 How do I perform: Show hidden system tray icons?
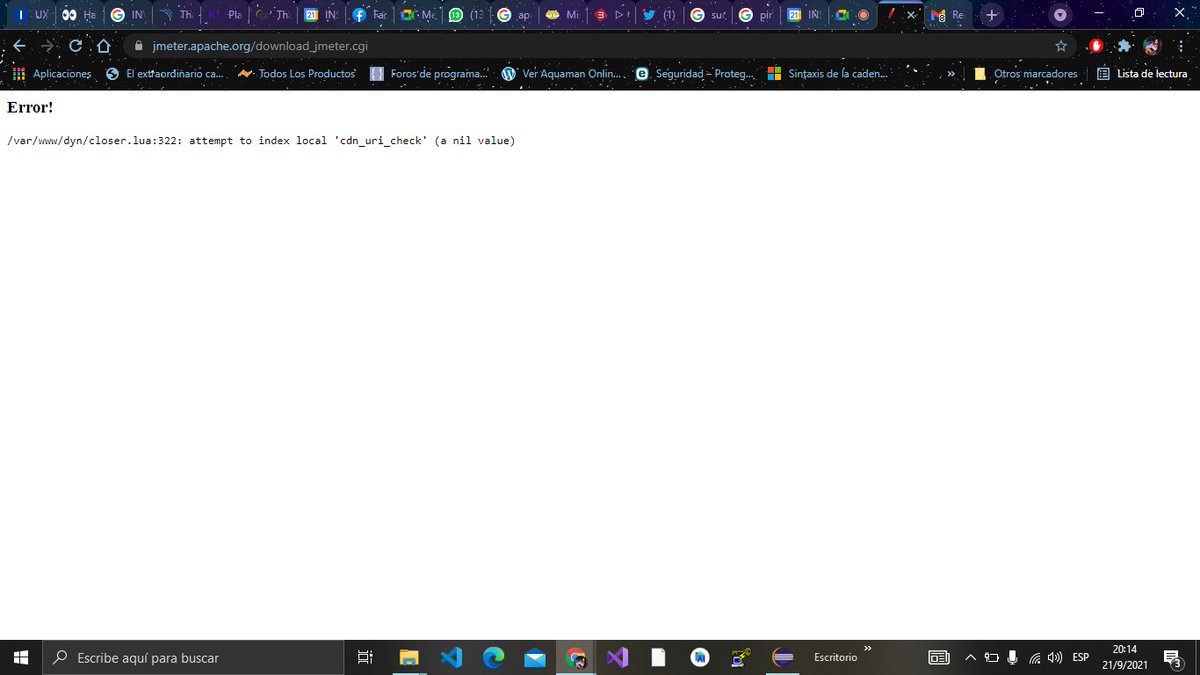(x=970, y=657)
